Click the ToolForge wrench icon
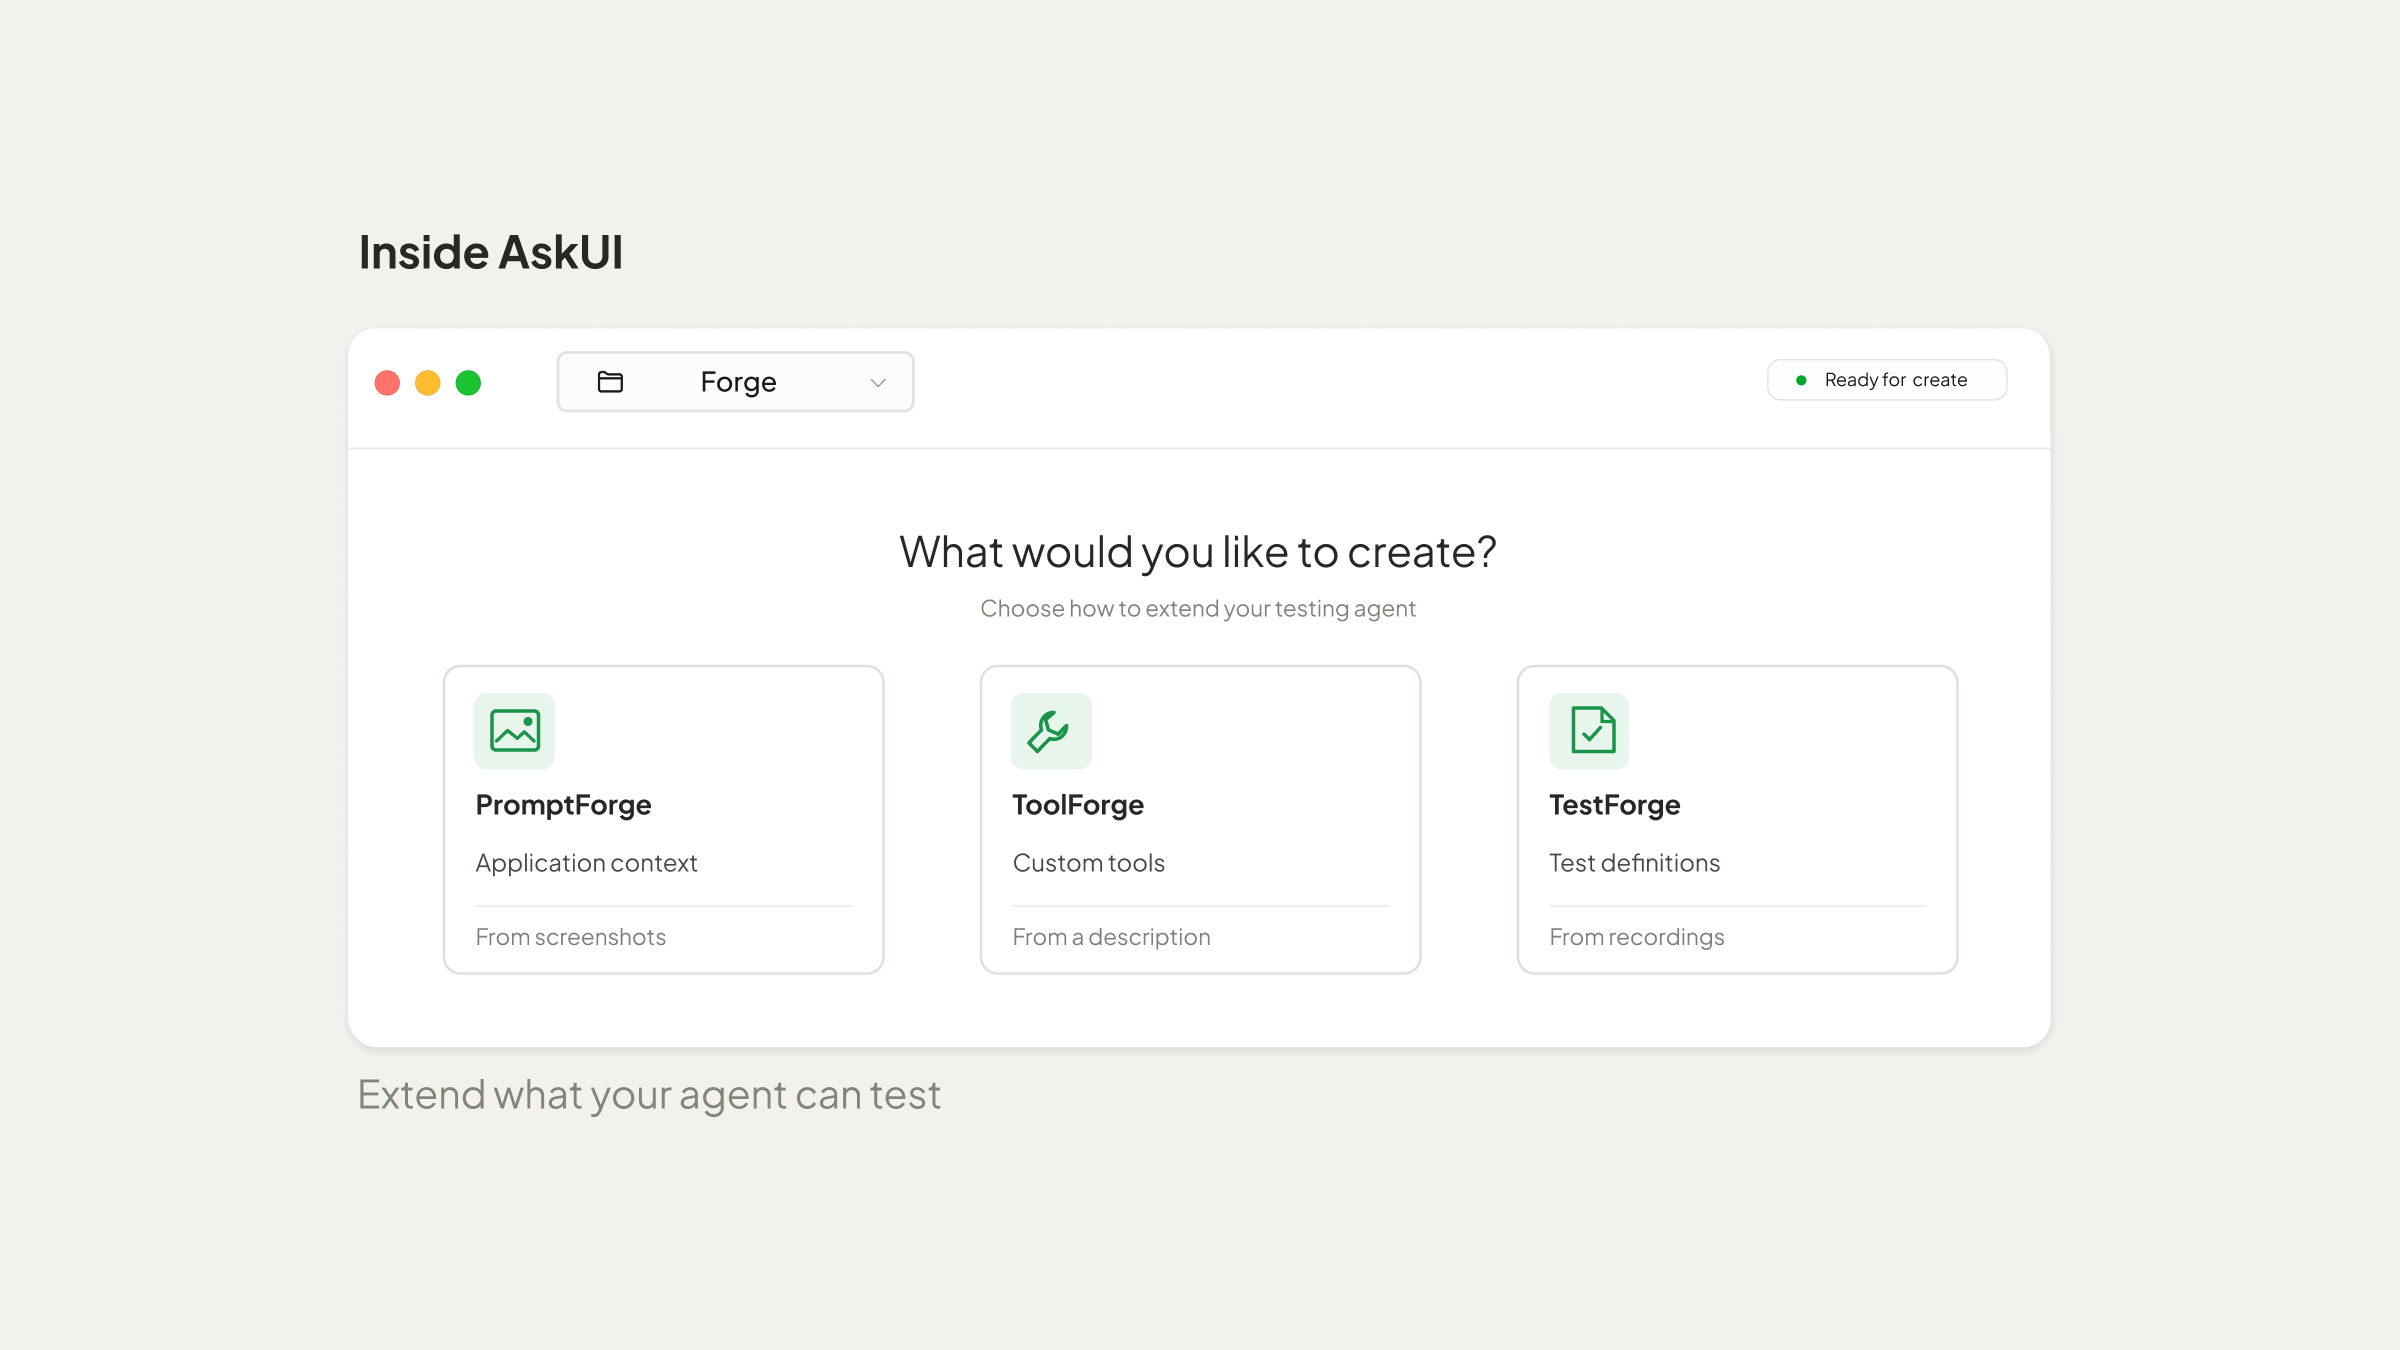Image resolution: width=2400 pixels, height=1350 pixels. 1050,731
